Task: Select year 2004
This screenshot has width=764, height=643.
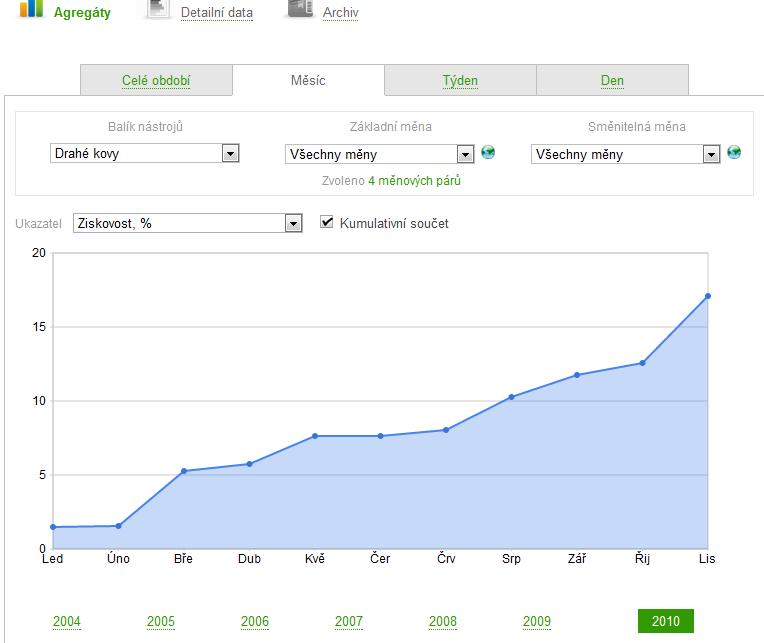Action: coord(67,621)
